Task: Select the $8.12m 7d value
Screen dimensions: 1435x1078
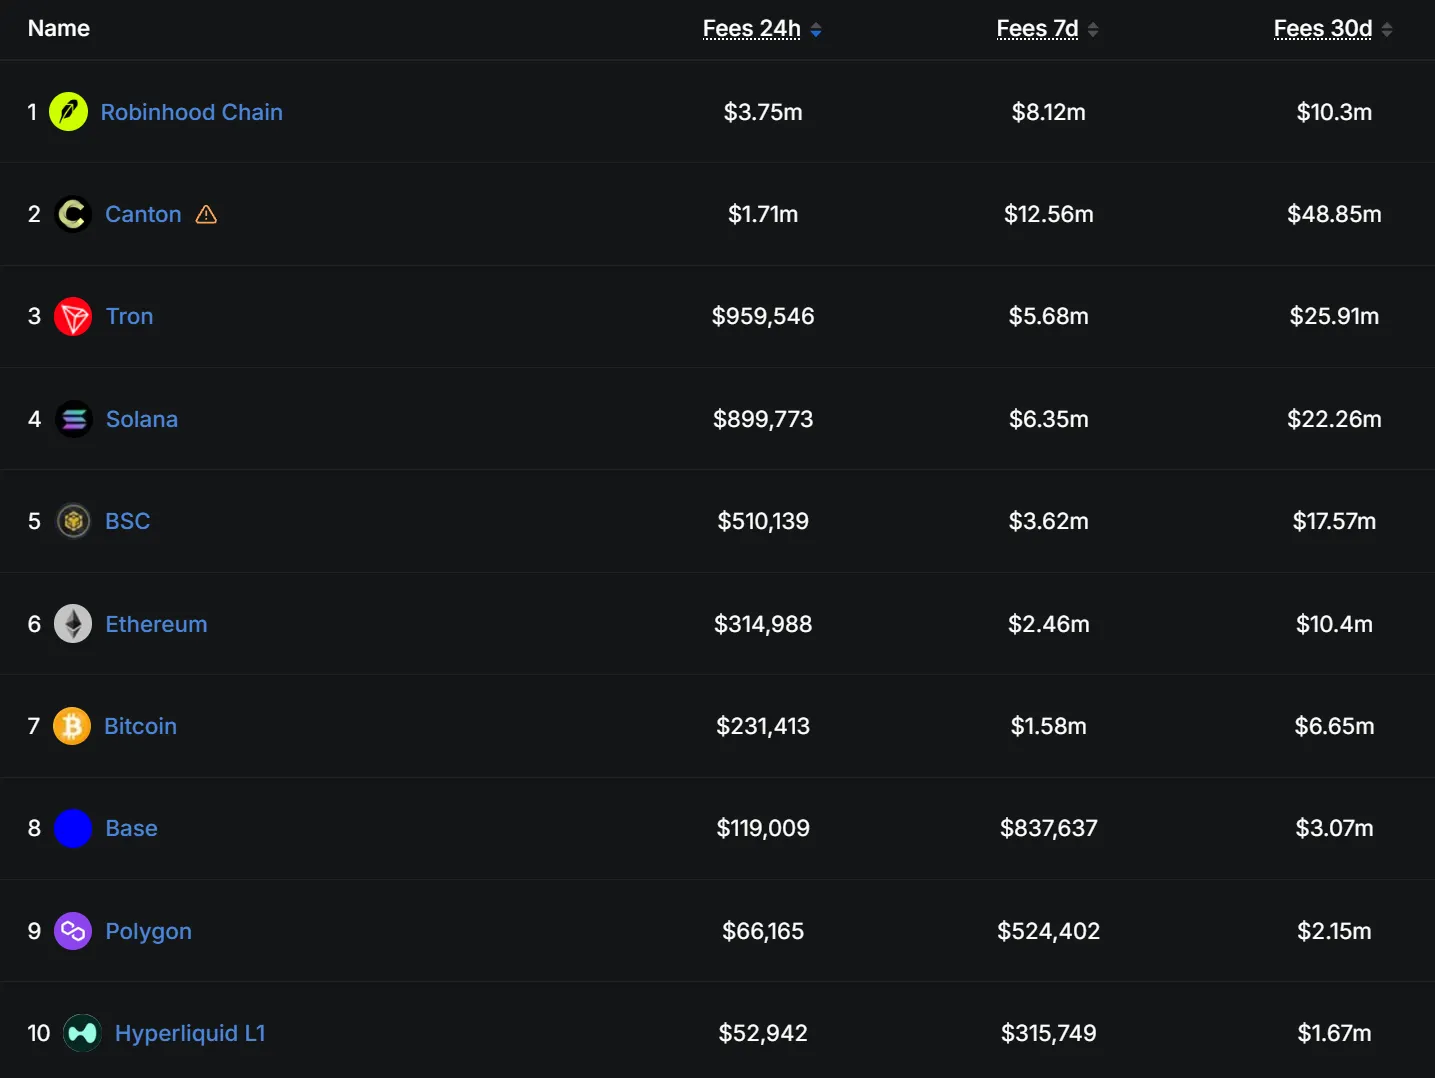Action: (x=1049, y=112)
